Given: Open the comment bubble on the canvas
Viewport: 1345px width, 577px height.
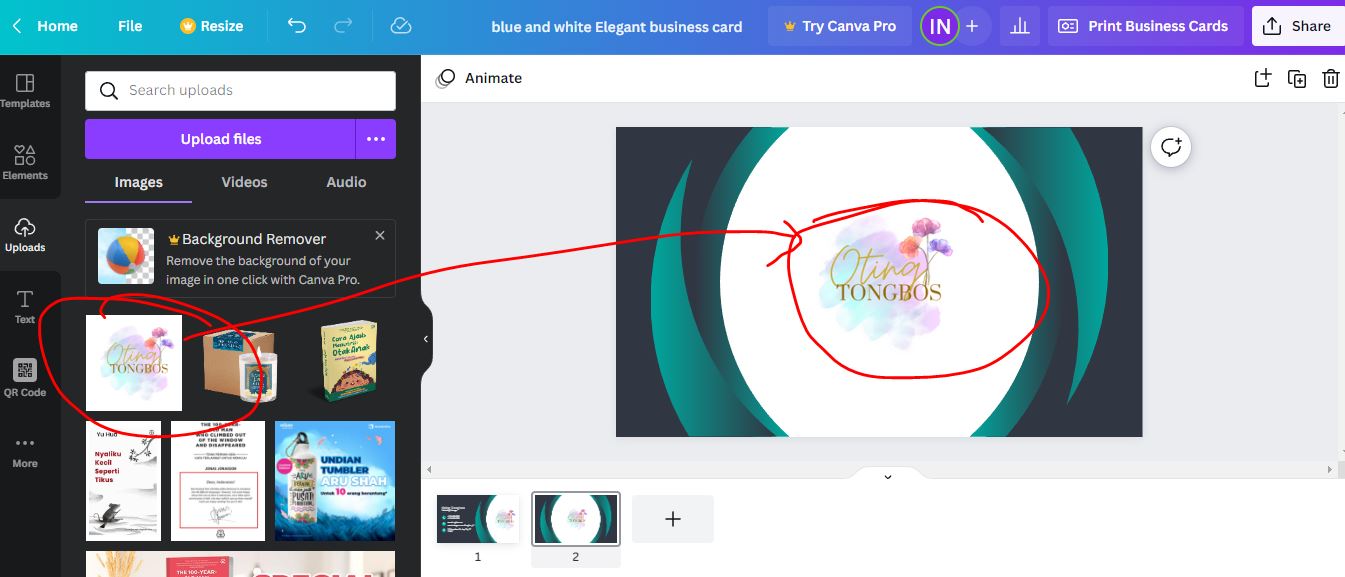Looking at the screenshot, I should coord(1170,147).
